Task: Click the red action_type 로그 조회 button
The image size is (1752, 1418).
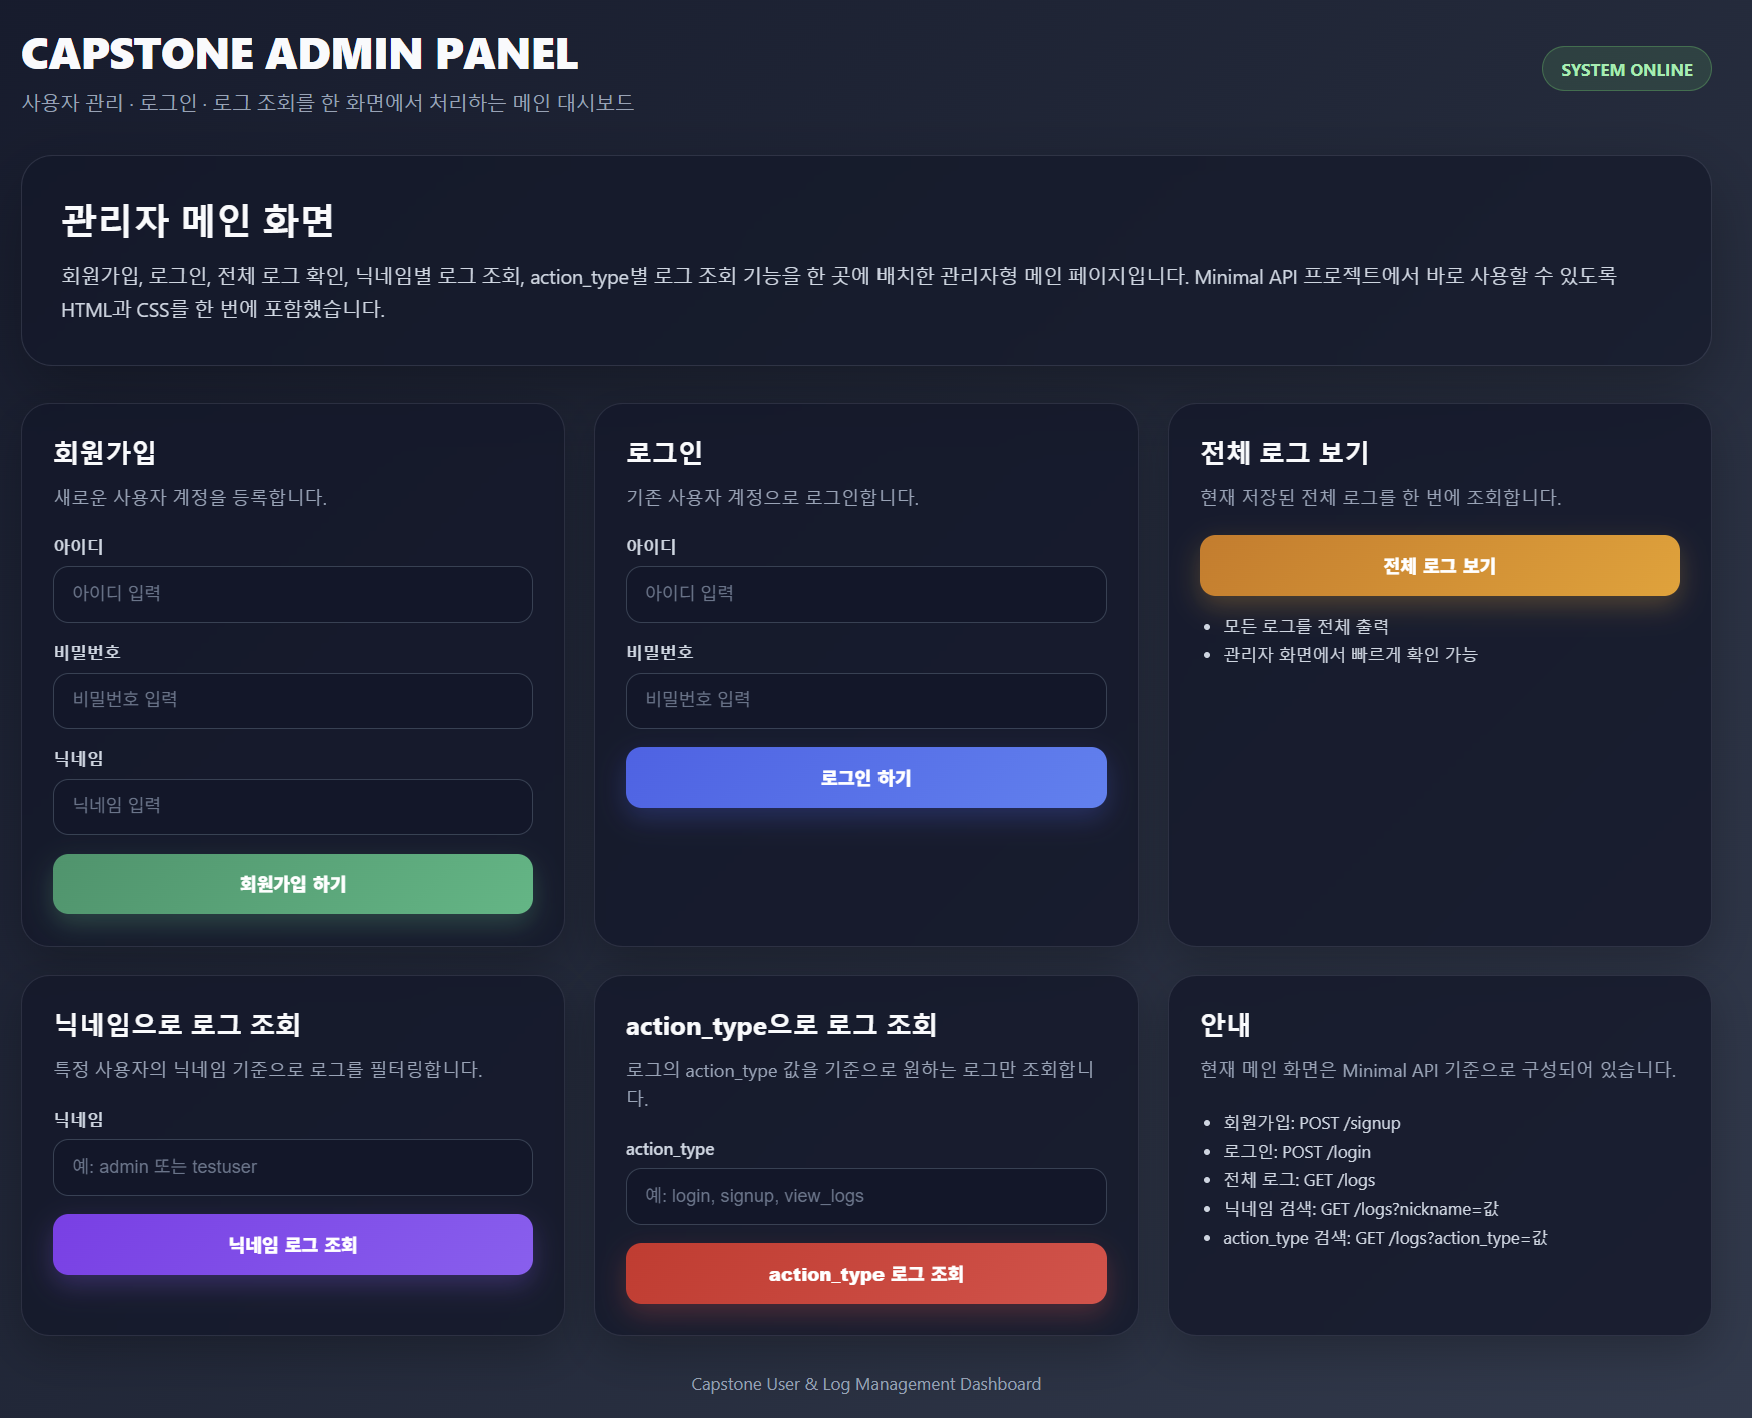Action: (866, 1273)
